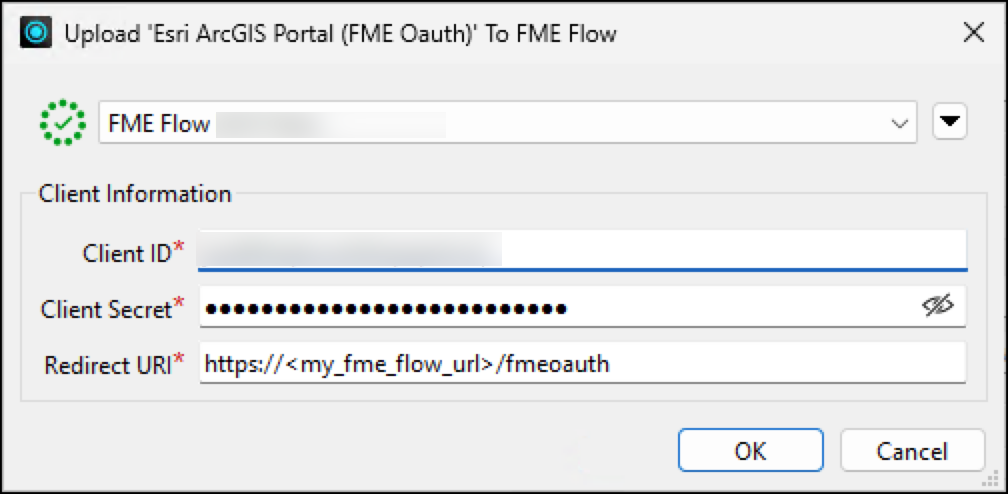Click the green connection verified status icon
The image size is (1008, 494).
click(62, 122)
